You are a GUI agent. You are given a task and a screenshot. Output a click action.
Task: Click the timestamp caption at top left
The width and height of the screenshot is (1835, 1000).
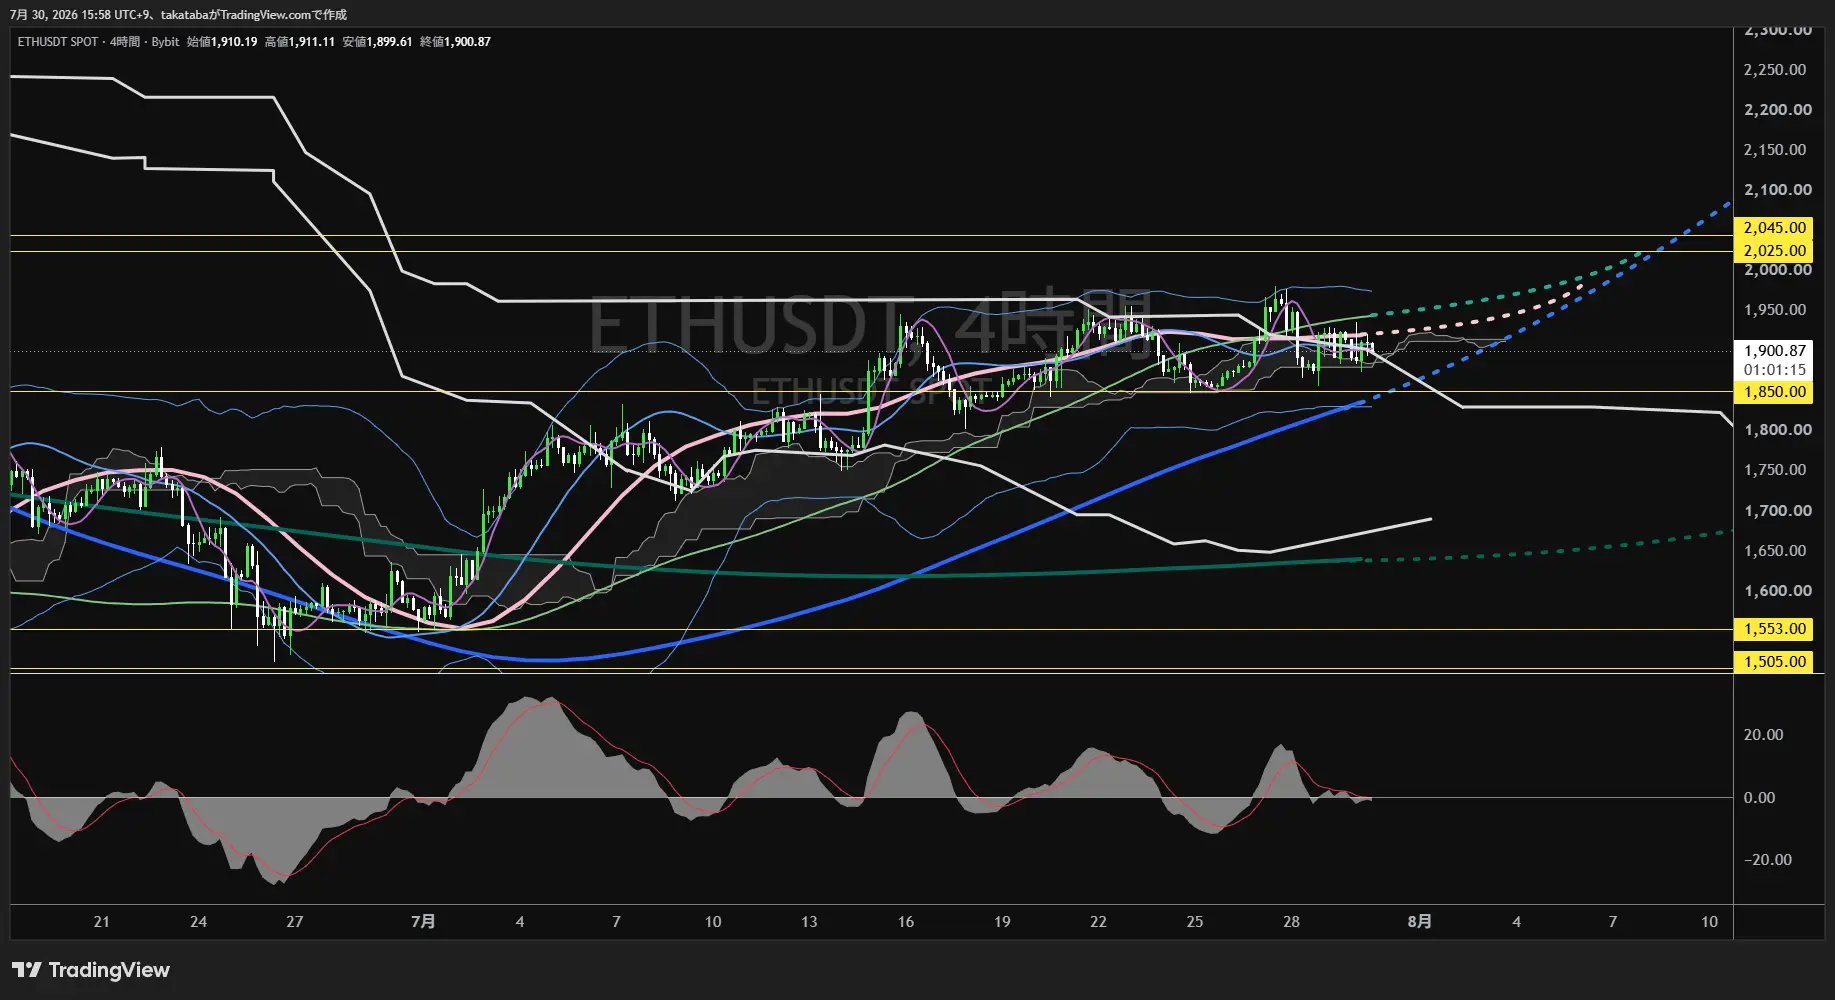click(x=179, y=15)
